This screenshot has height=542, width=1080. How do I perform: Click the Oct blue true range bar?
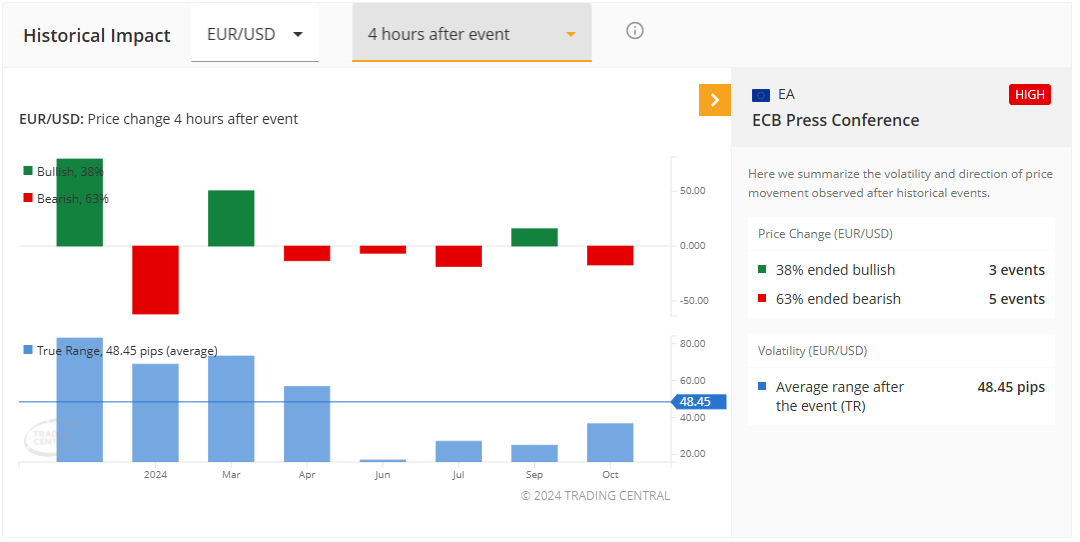pyautogui.click(x=610, y=443)
